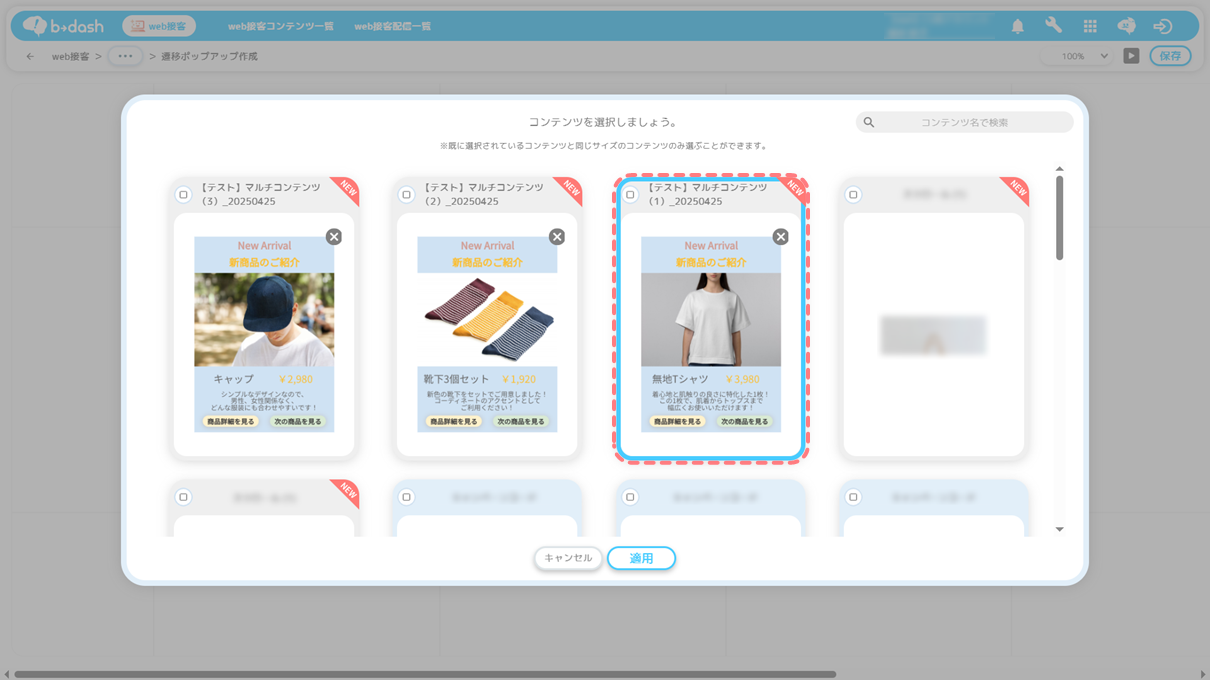Select the striped socks product image
1210x680 pixels.
tap(487, 320)
